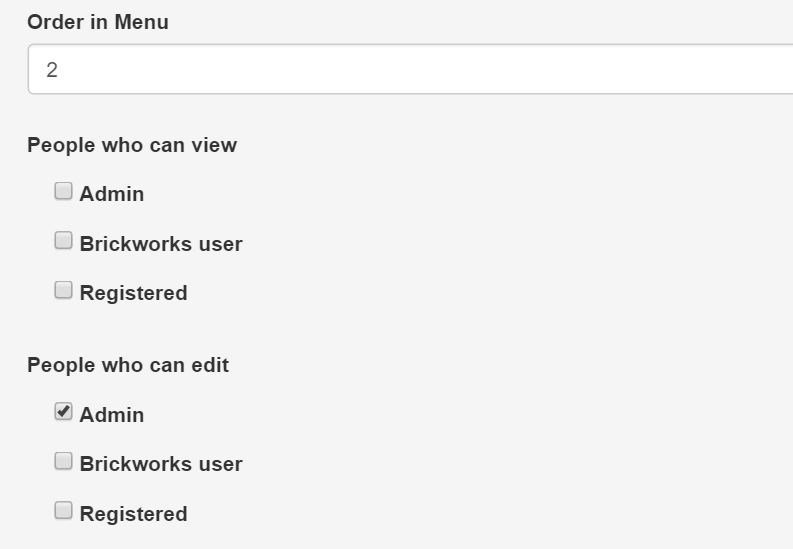The height and width of the screenshot is (549, 793).
Task: Click the Order in Menu input field
Action: click(410, 69)
